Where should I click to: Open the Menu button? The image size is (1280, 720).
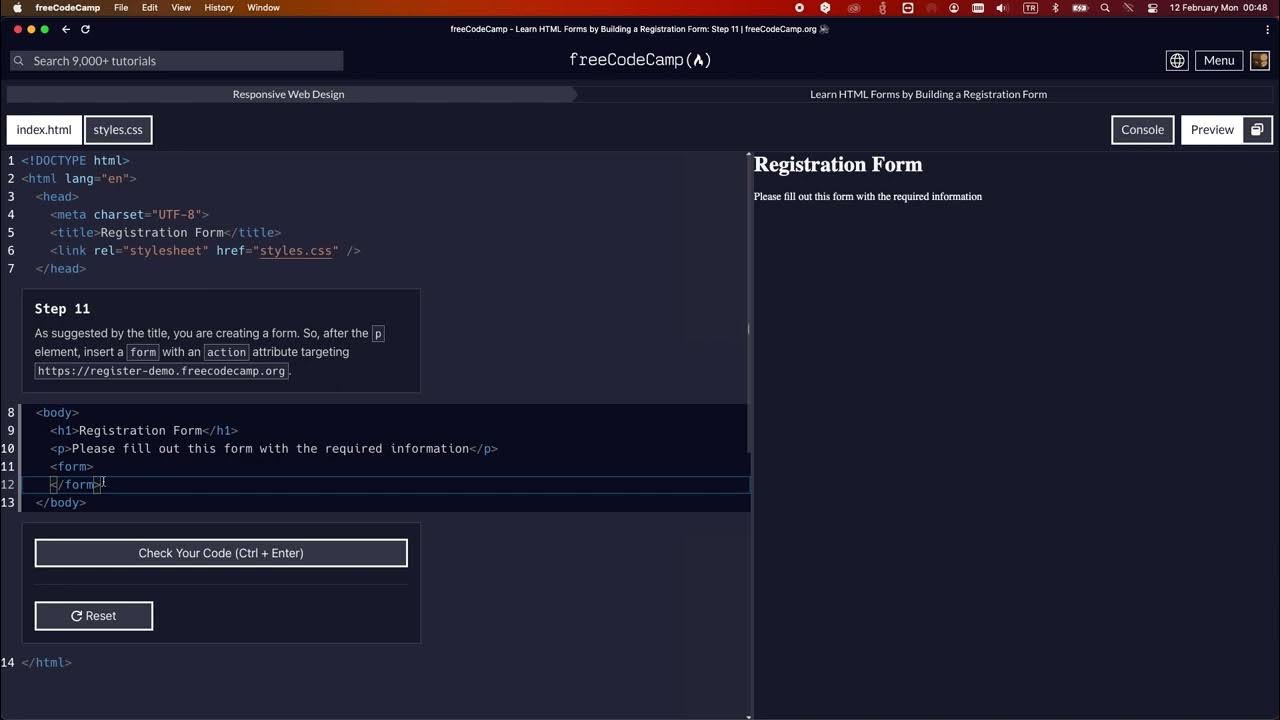(1219, 61)
